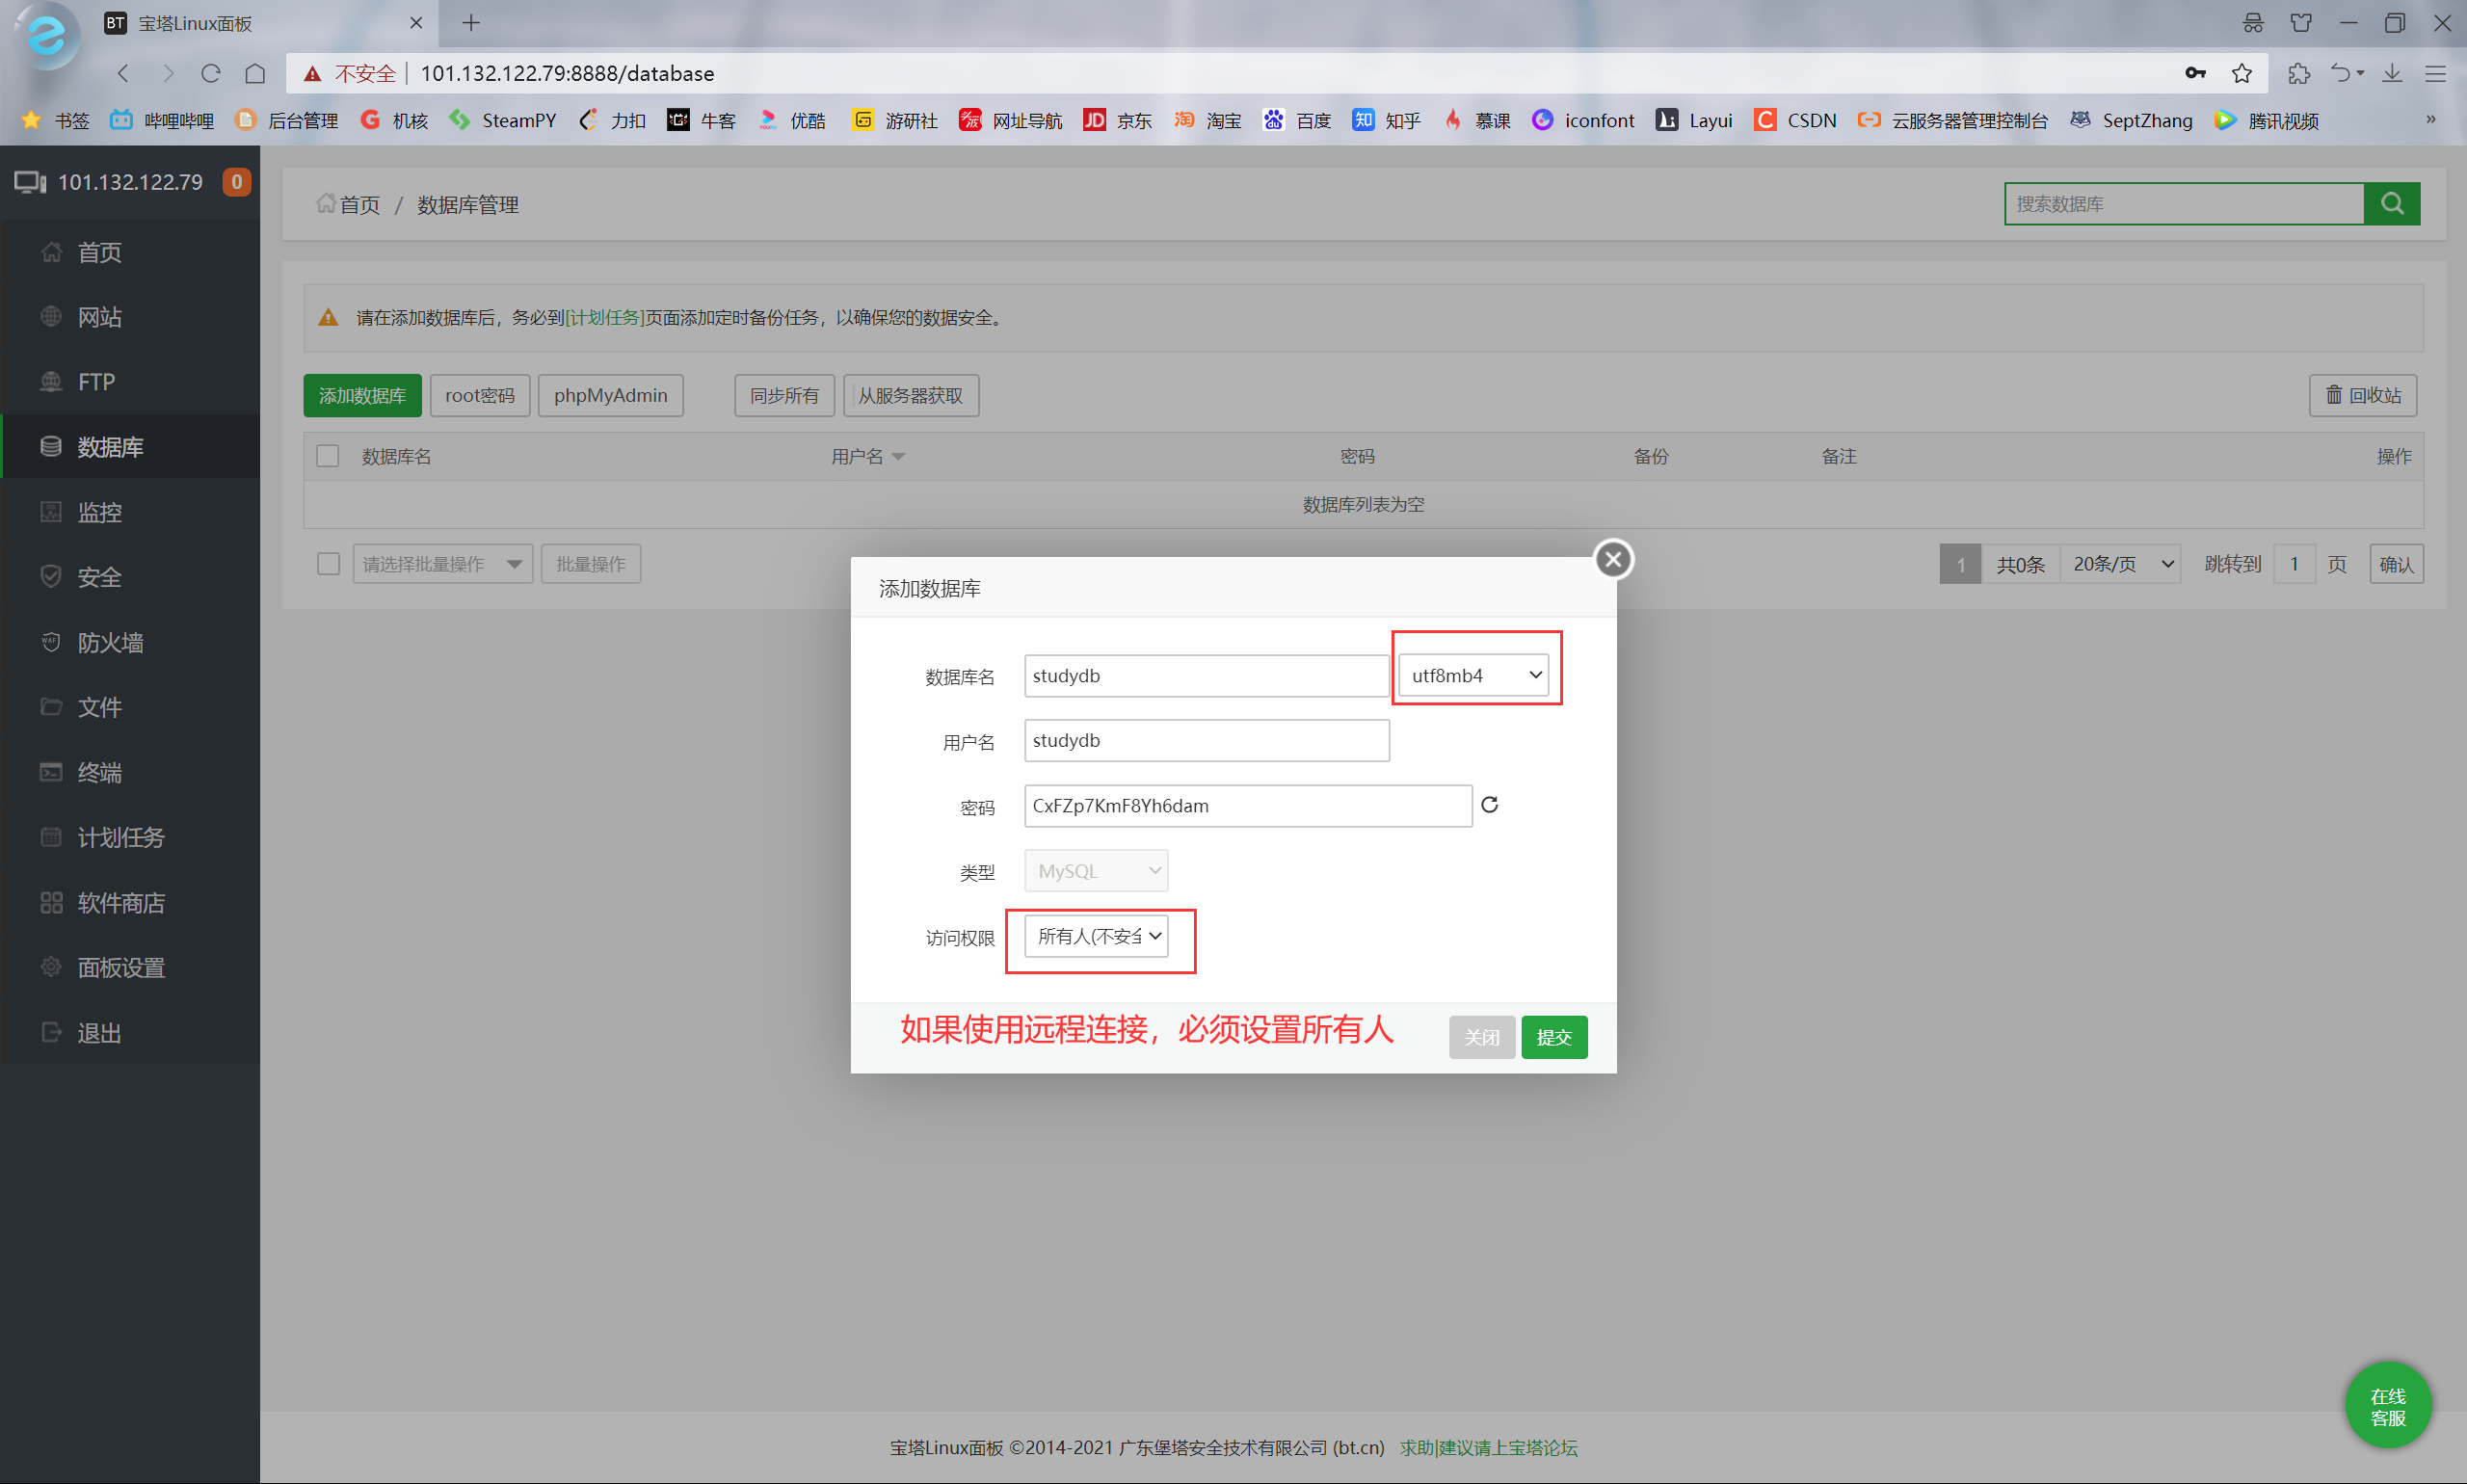Close the Add Database dialog with the X icon

1612,559
